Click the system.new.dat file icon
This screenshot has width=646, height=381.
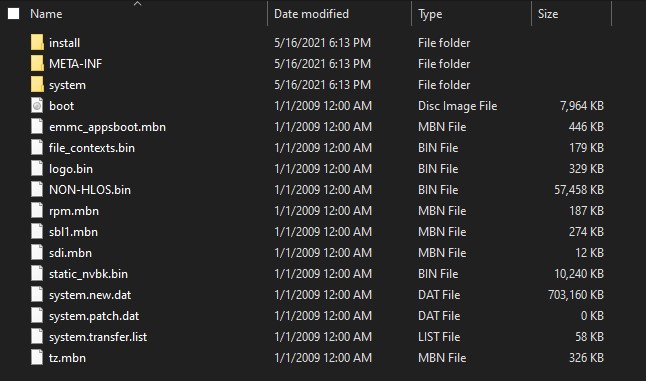click(37, 295)
